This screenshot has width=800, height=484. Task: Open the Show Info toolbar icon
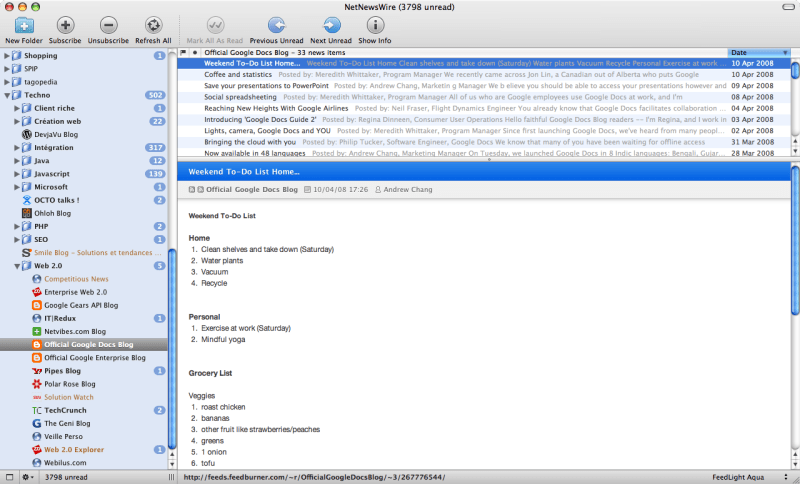click(375, 24)
